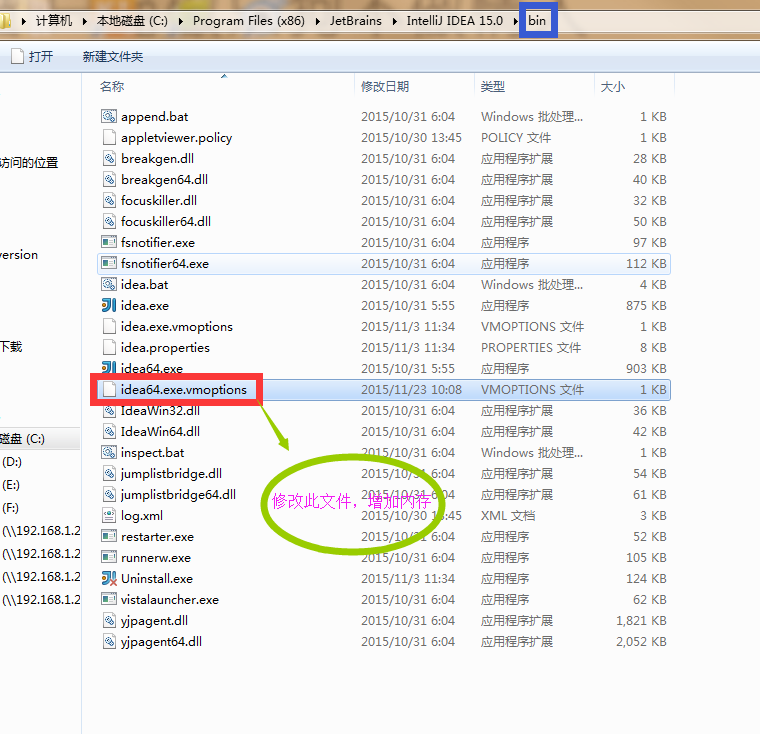The height and width of the screenshot is (734, 760).
Task: Expand the arrow after 本地磁盘 (C:)
Action: point(181,21)
